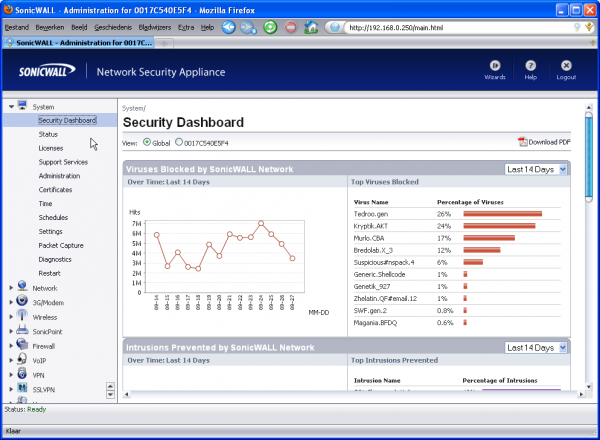Click the SonicWALL logo in header
This screenshot has height=440, width=600.
[47, 71]
